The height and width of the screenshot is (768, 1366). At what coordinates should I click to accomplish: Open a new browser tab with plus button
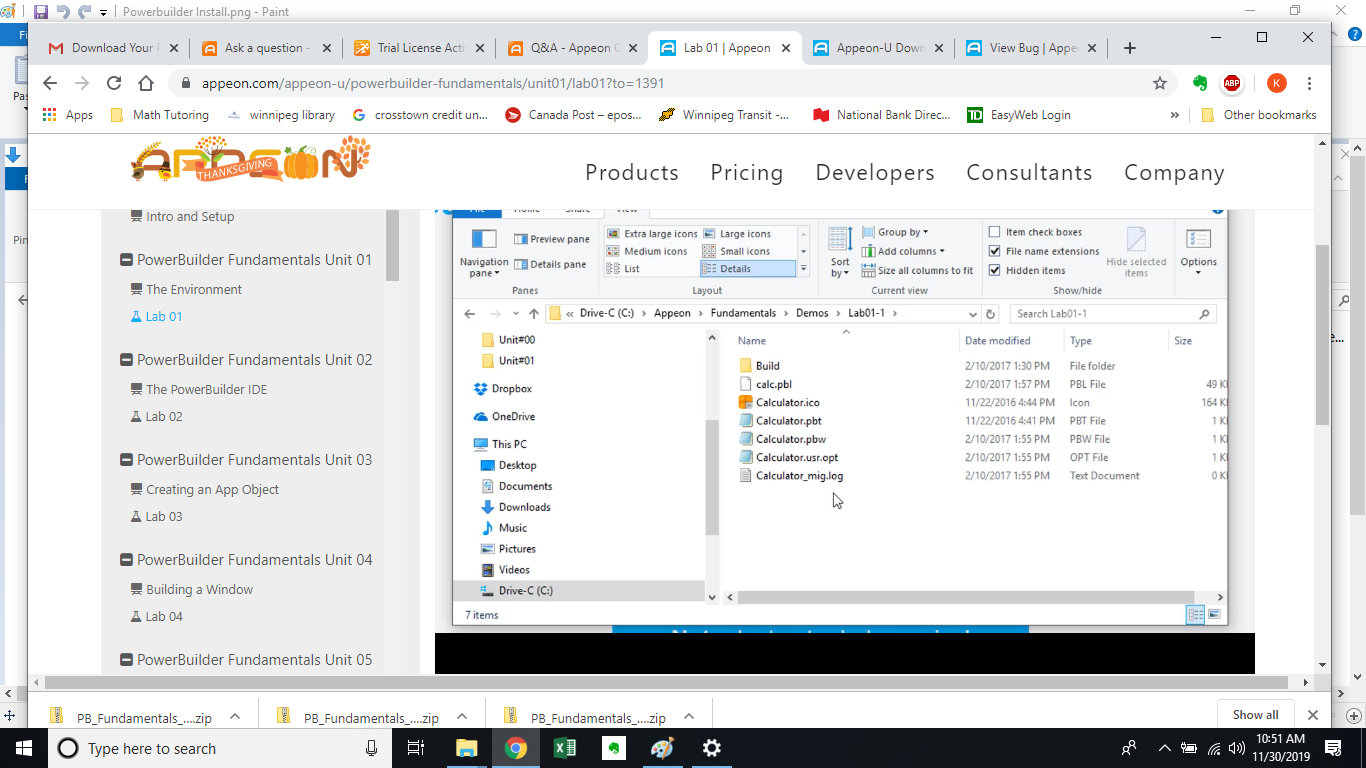coord(1129,48)
